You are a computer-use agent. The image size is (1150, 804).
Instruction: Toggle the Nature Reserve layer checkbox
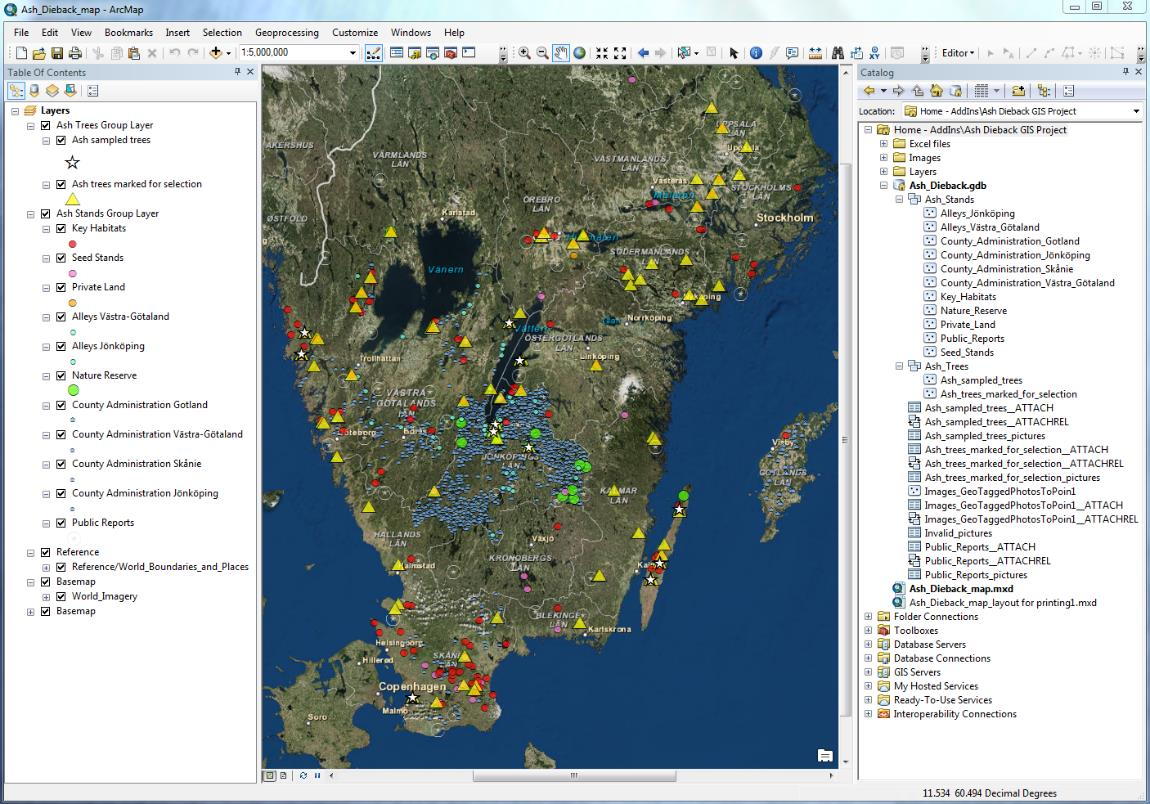tap(61, 376)
